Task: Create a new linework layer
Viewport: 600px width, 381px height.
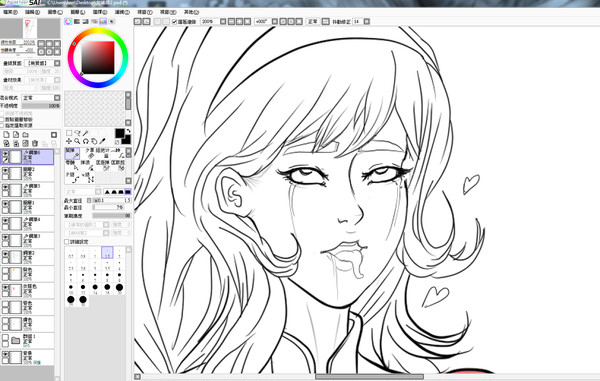Action: click(16, 135)
